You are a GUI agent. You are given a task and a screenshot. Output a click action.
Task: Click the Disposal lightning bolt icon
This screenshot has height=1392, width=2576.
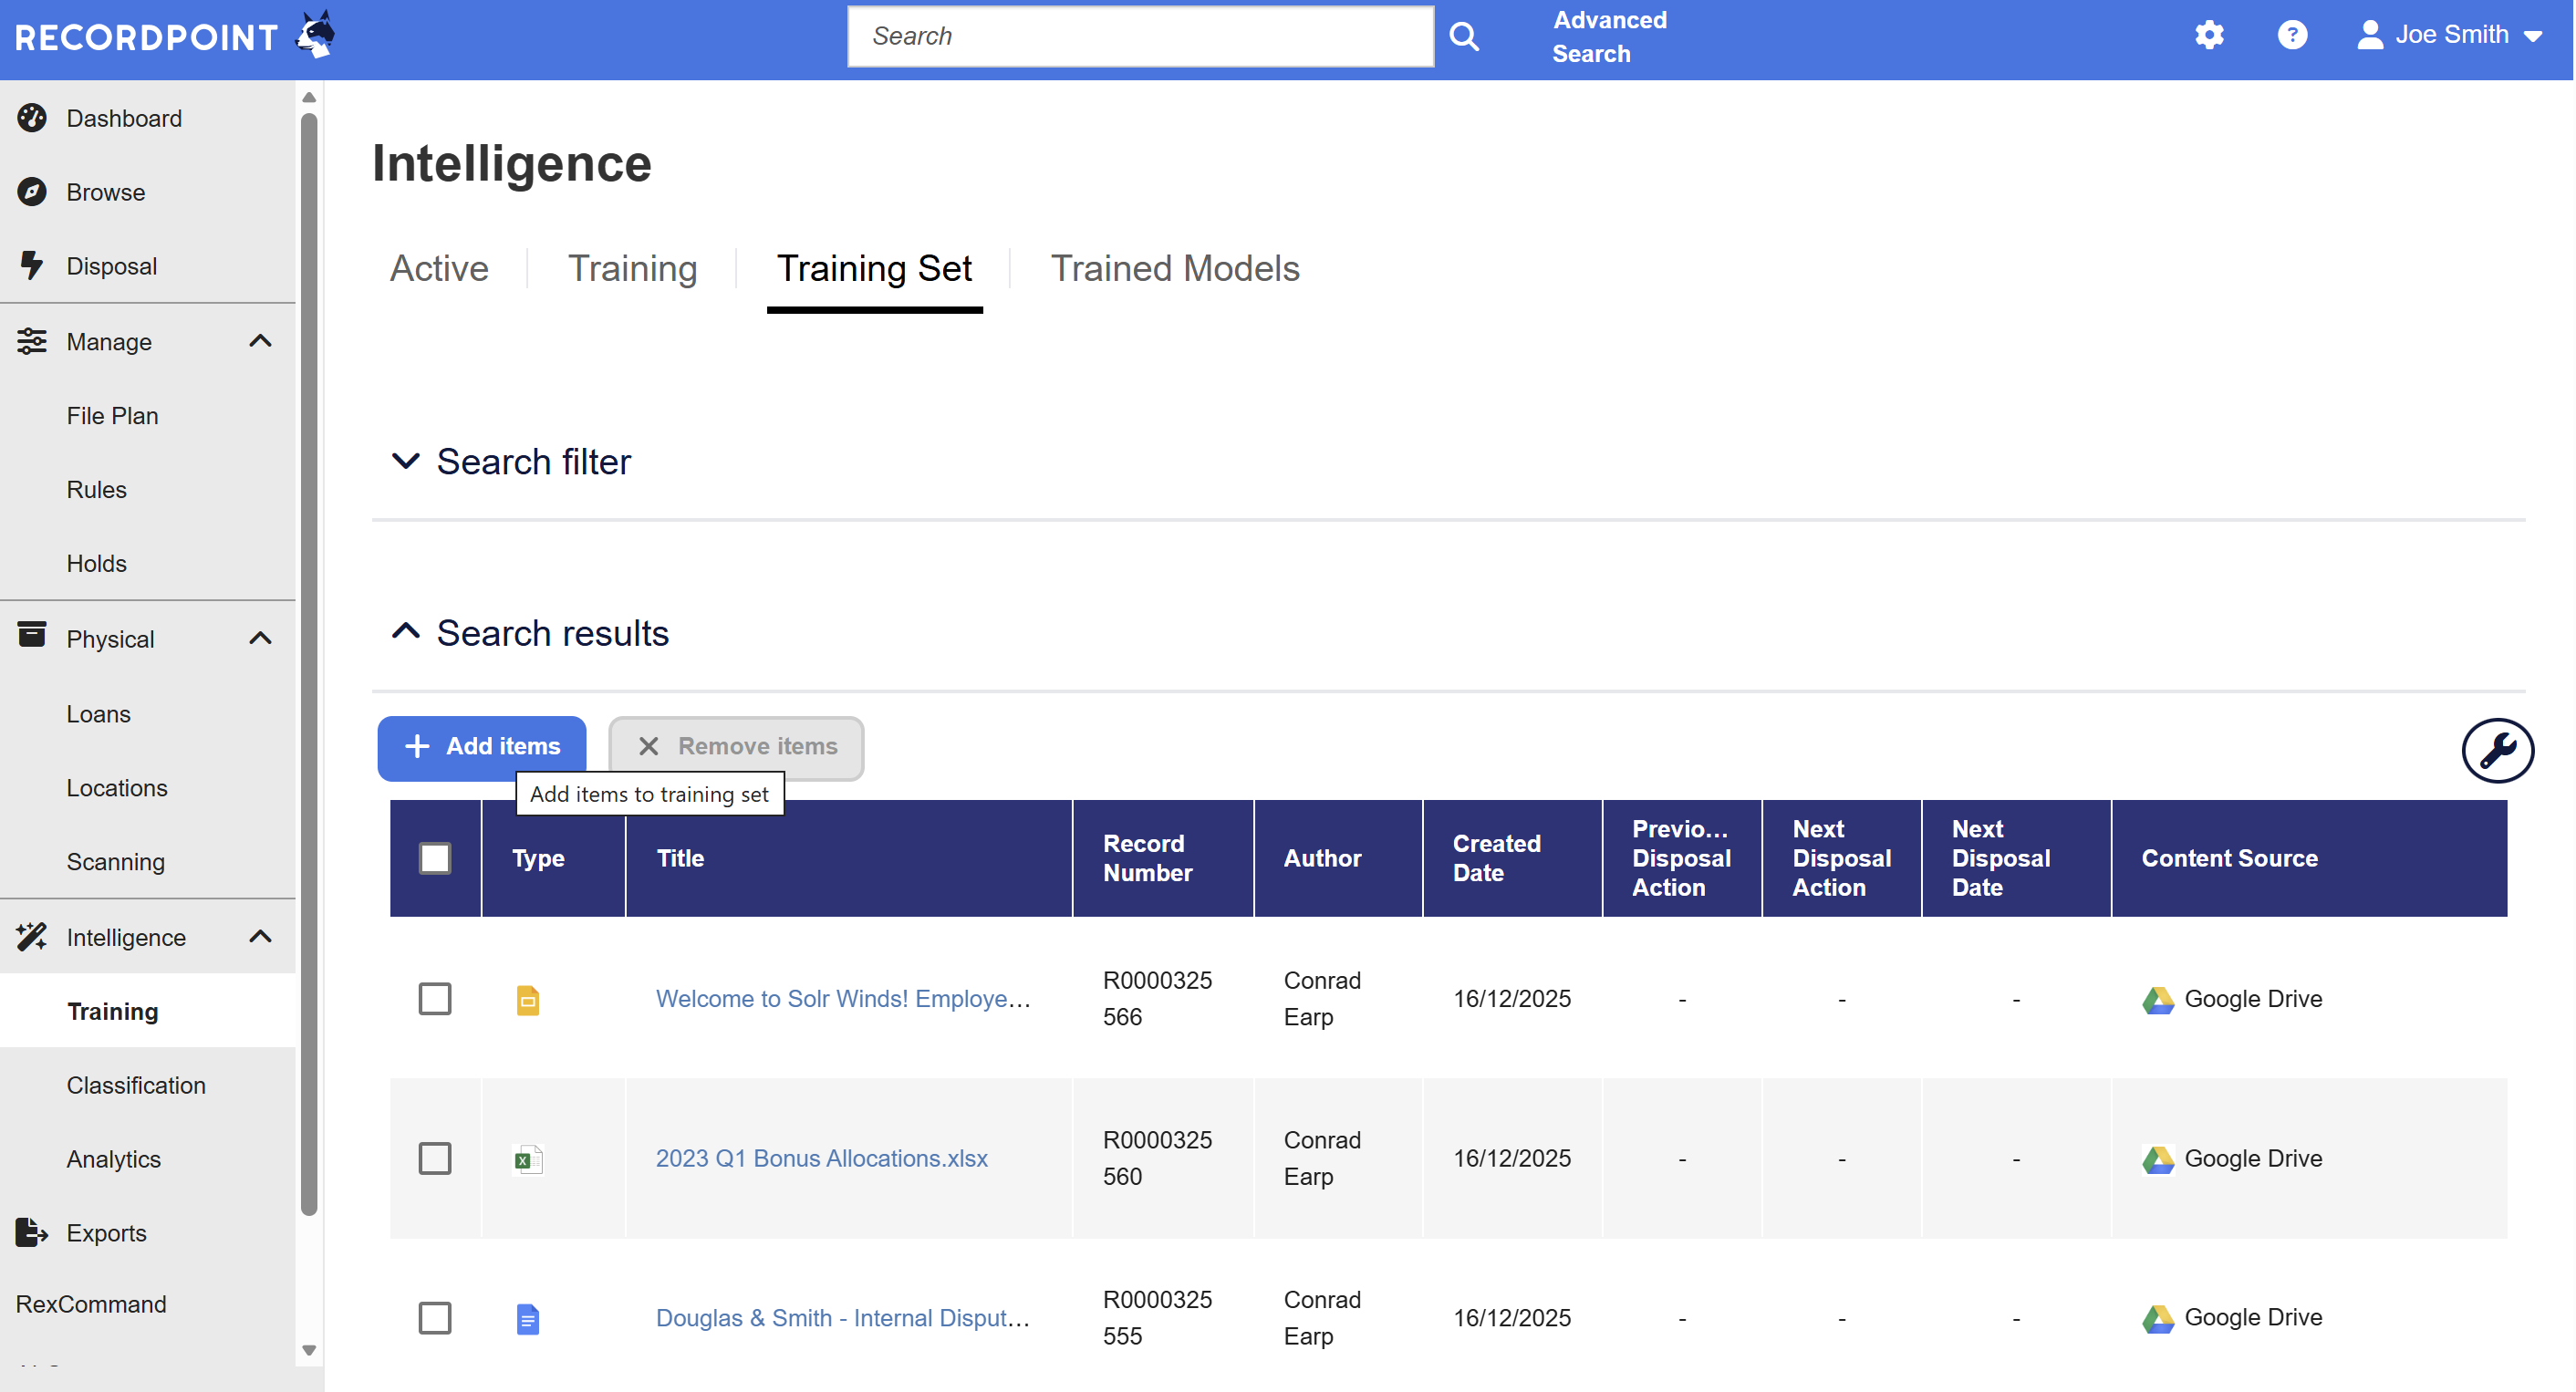[32, 265]
